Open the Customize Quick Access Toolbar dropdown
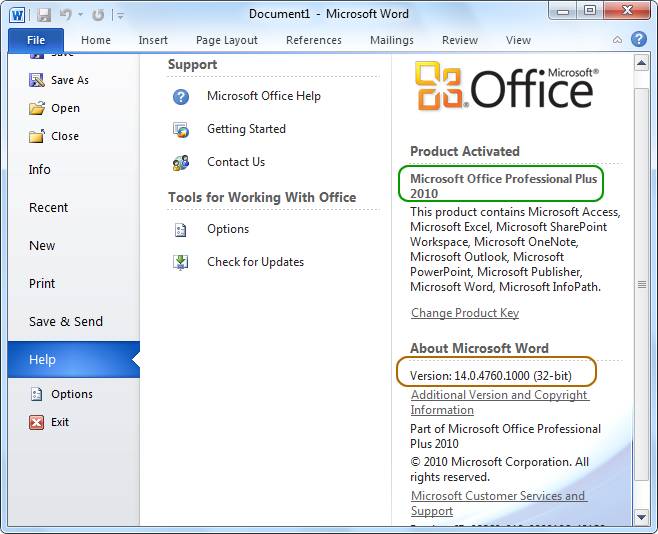The width and height of the screenshot is (658, 534). 120,16
